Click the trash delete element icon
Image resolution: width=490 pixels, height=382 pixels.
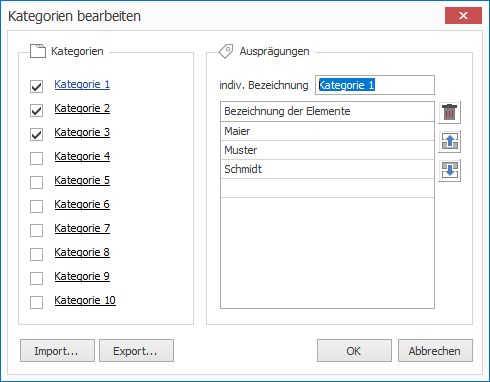pyautogui.click(x=449, y=112)
